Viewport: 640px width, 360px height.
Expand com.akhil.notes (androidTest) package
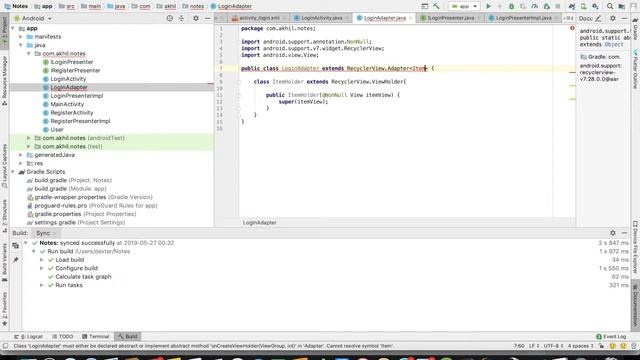29,138
